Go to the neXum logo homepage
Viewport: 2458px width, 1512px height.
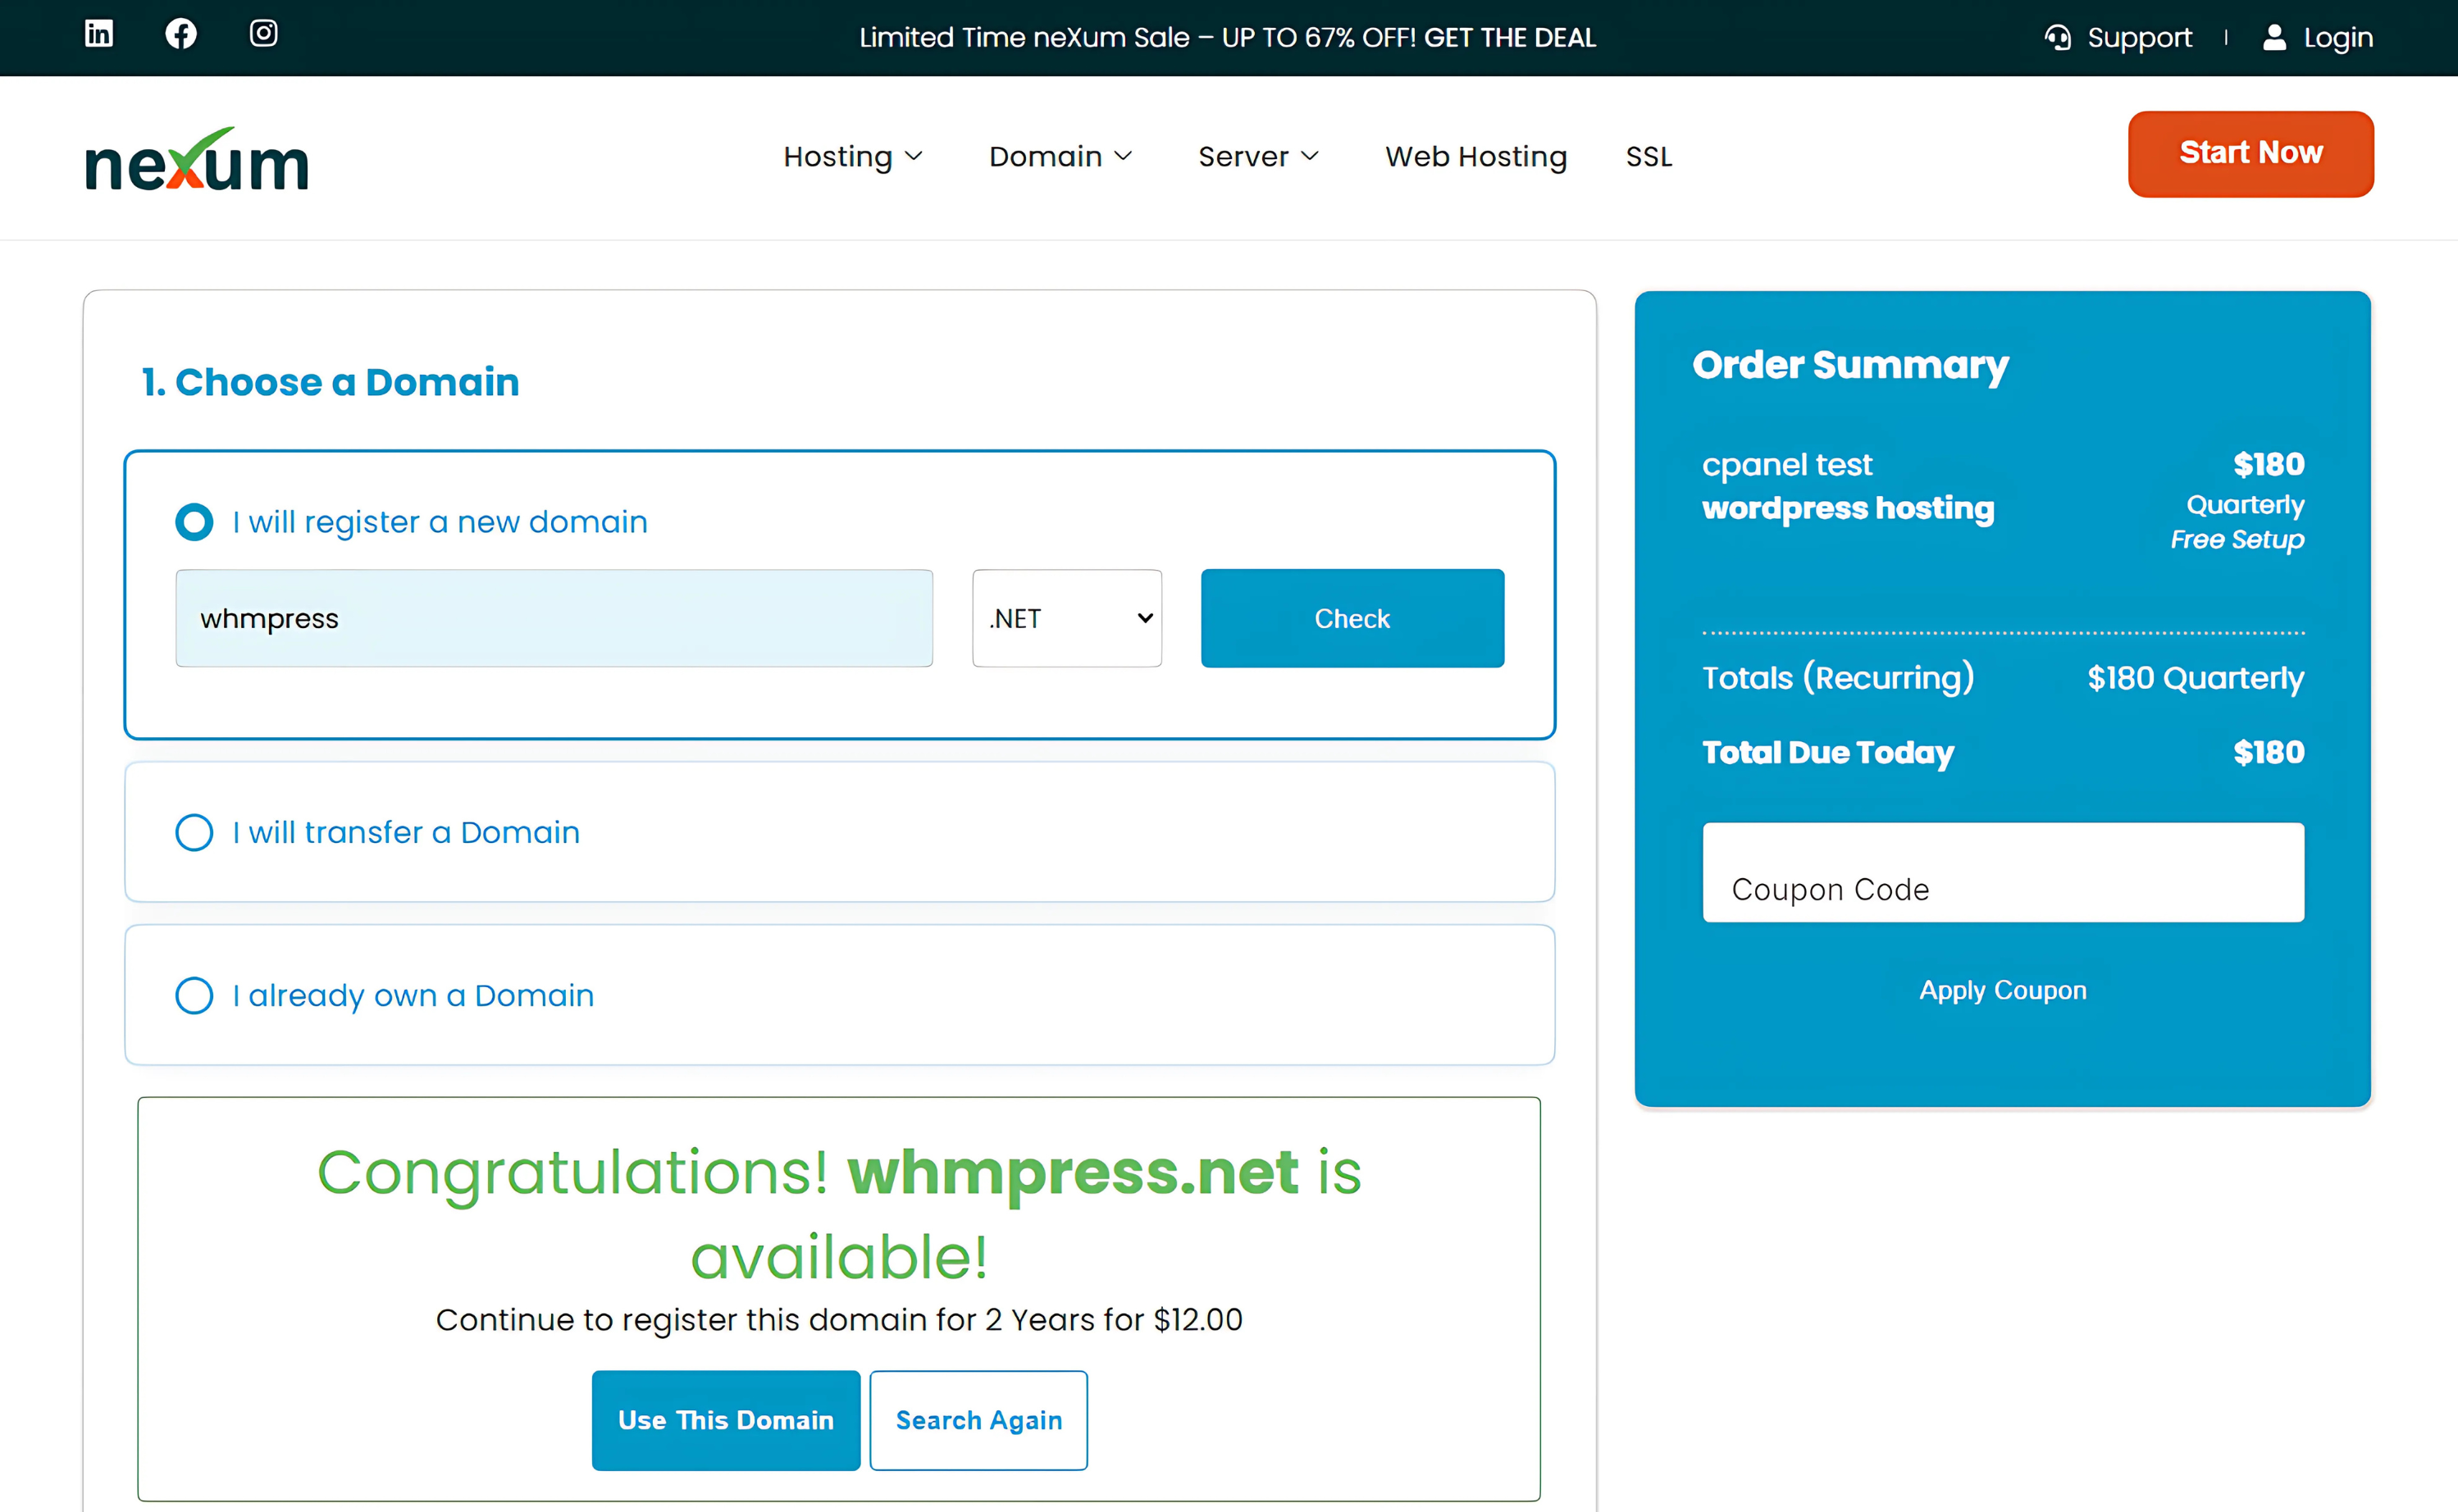coord(197,159)
